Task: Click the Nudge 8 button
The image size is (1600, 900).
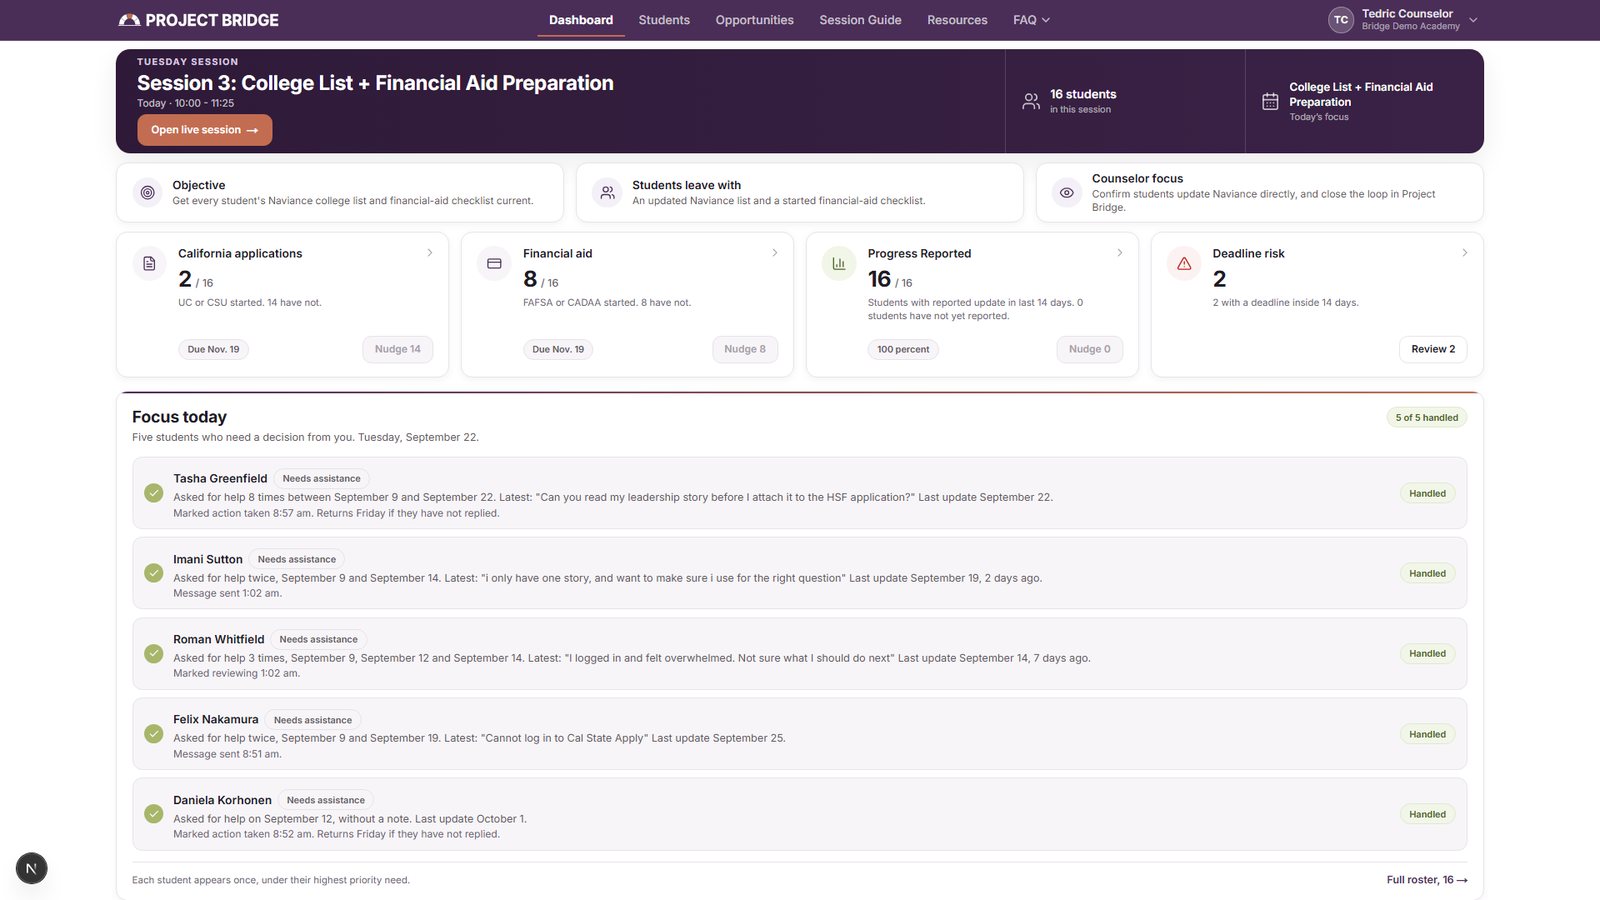Action: coord(745,349)
